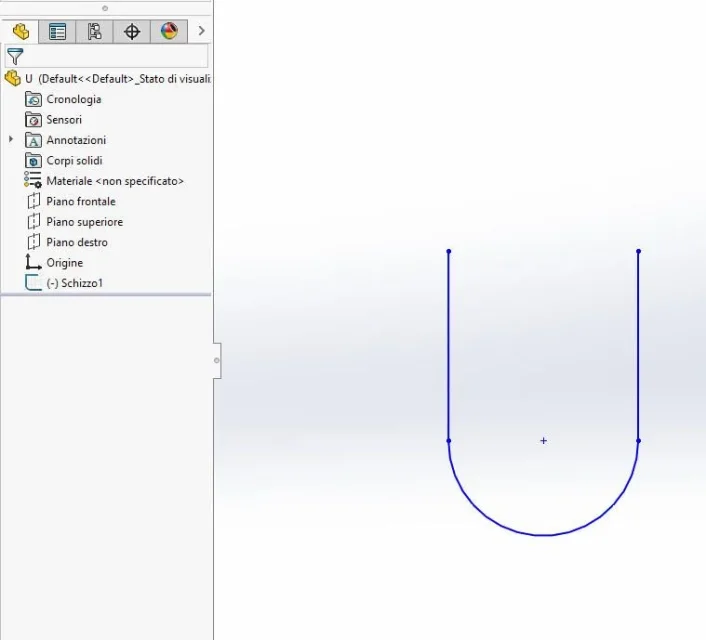This screenshot has height=640, width=706.
Task: Select the Cronologia tree item
Action: click(x=74, y=99)
